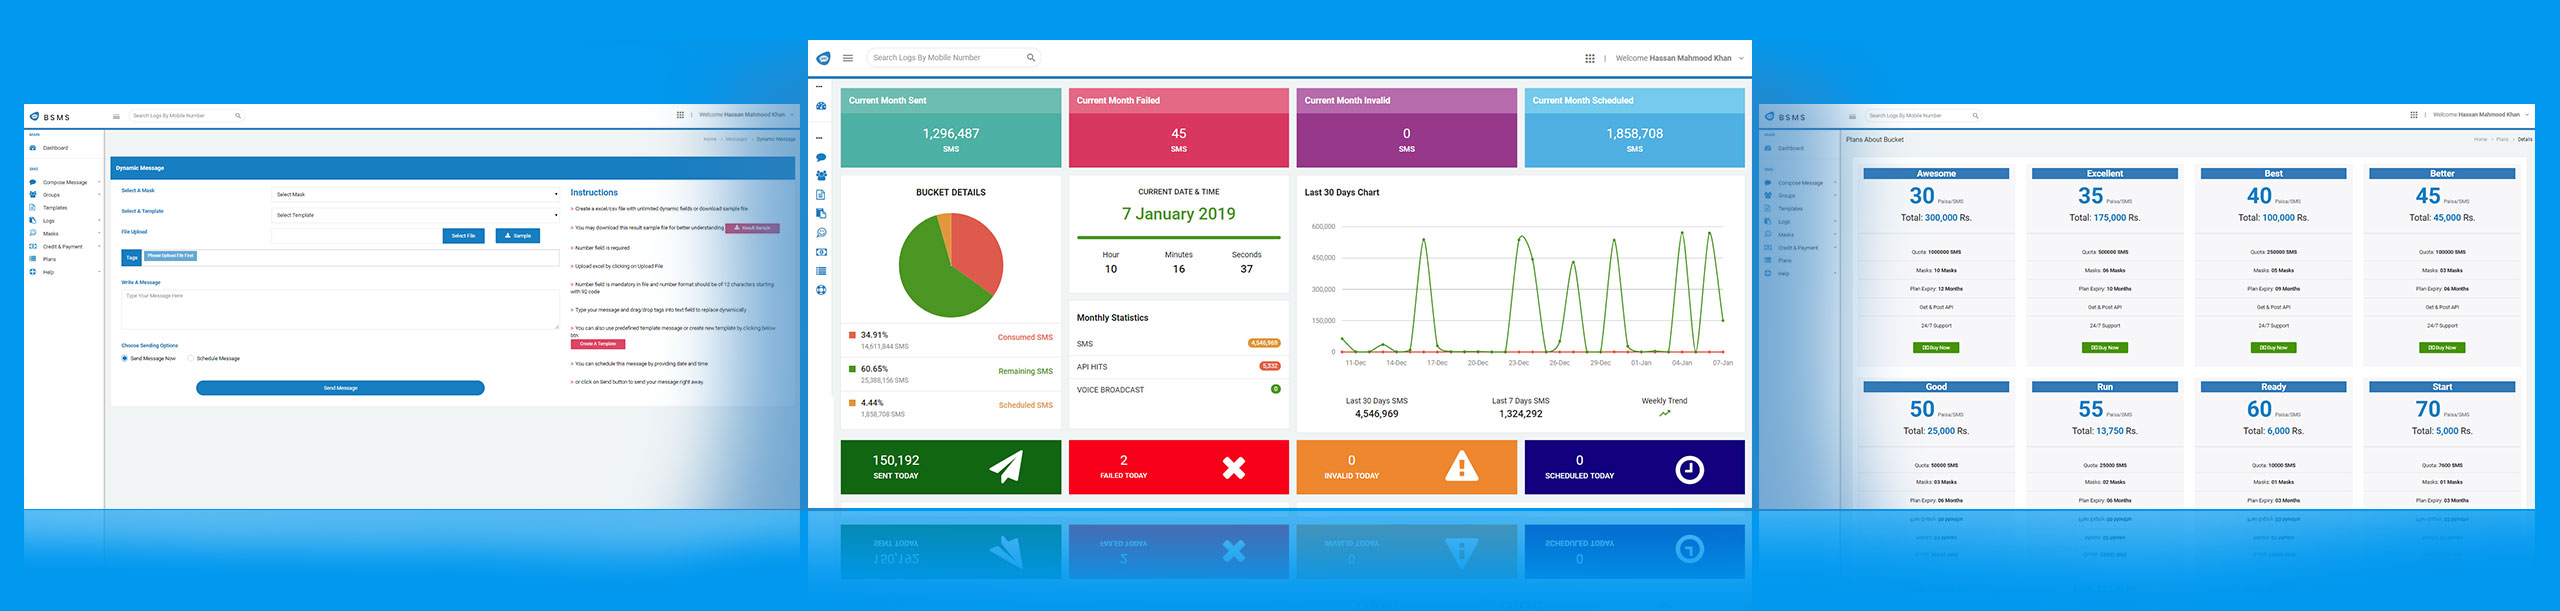Open Masks search-bubble icon in collapsed sidebar

[821, 233]
